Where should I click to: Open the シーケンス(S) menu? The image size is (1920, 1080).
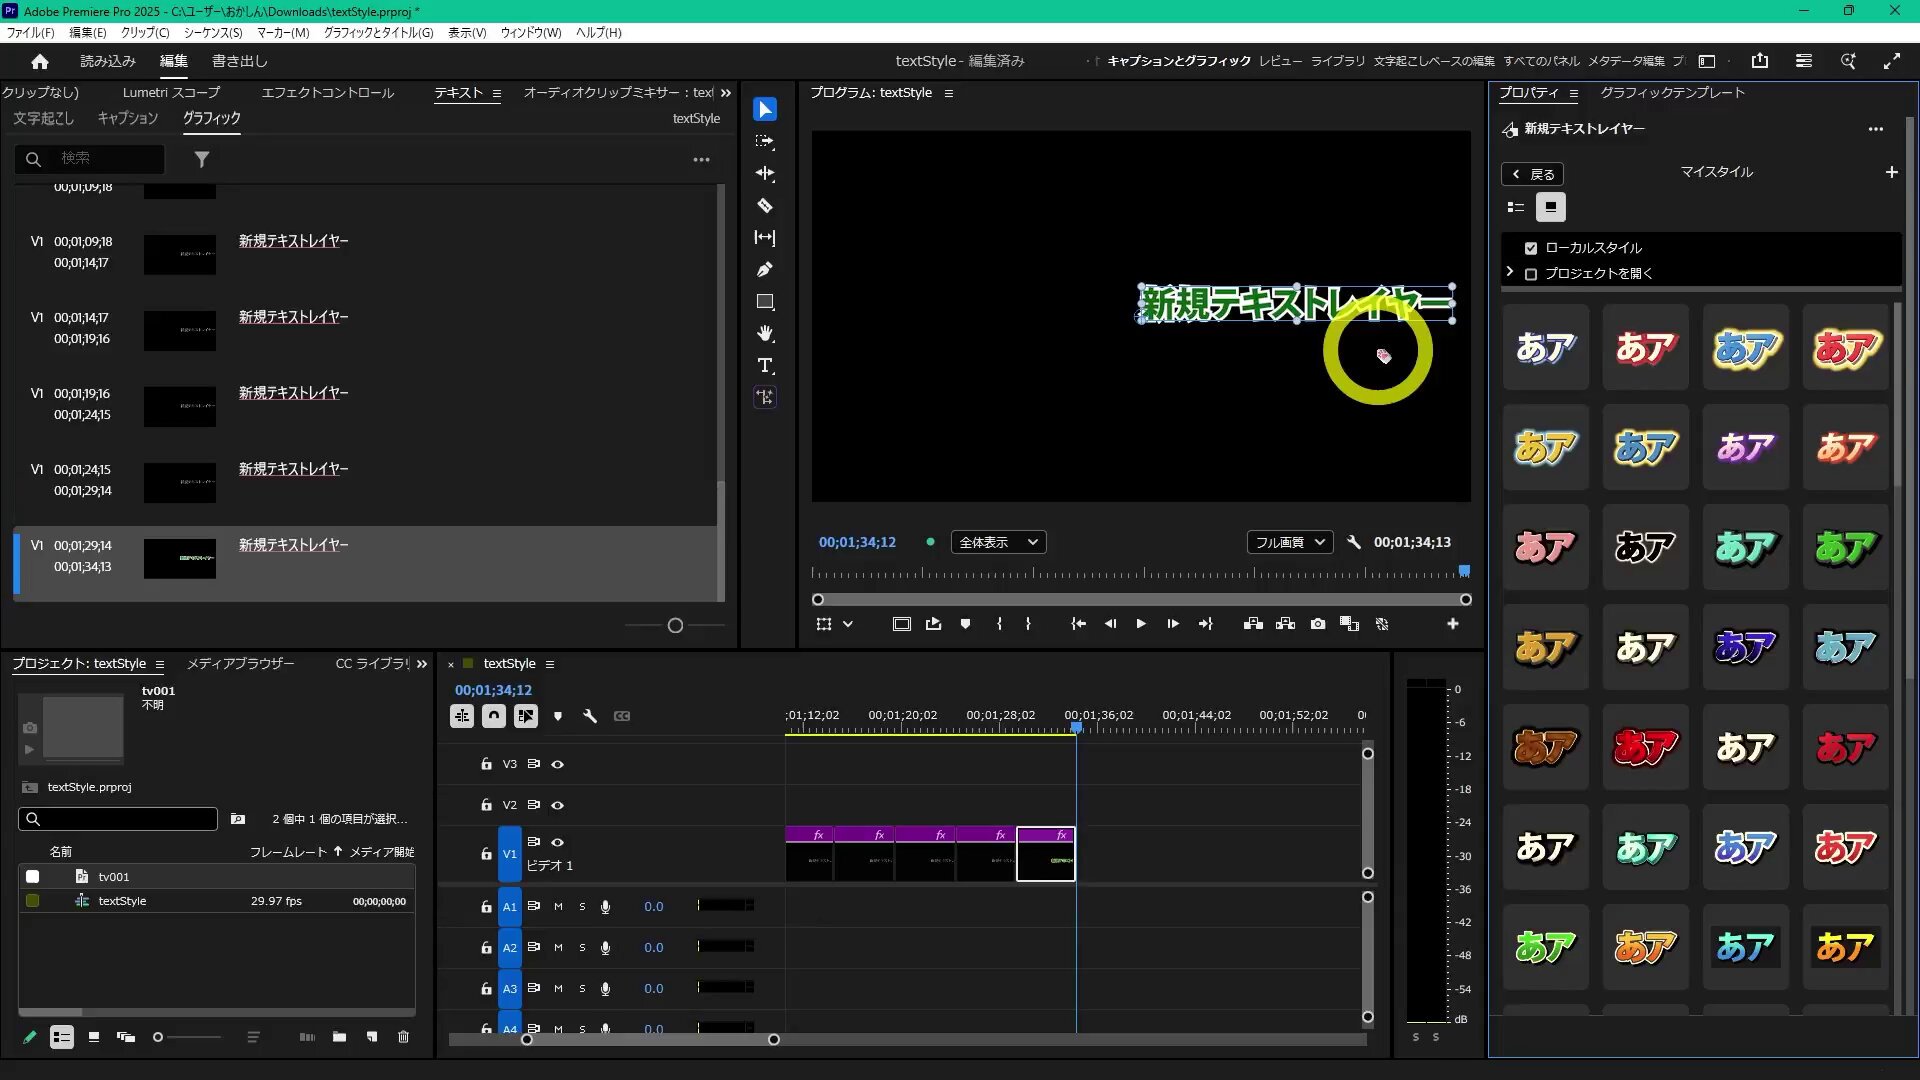click(x=213, y=33)
